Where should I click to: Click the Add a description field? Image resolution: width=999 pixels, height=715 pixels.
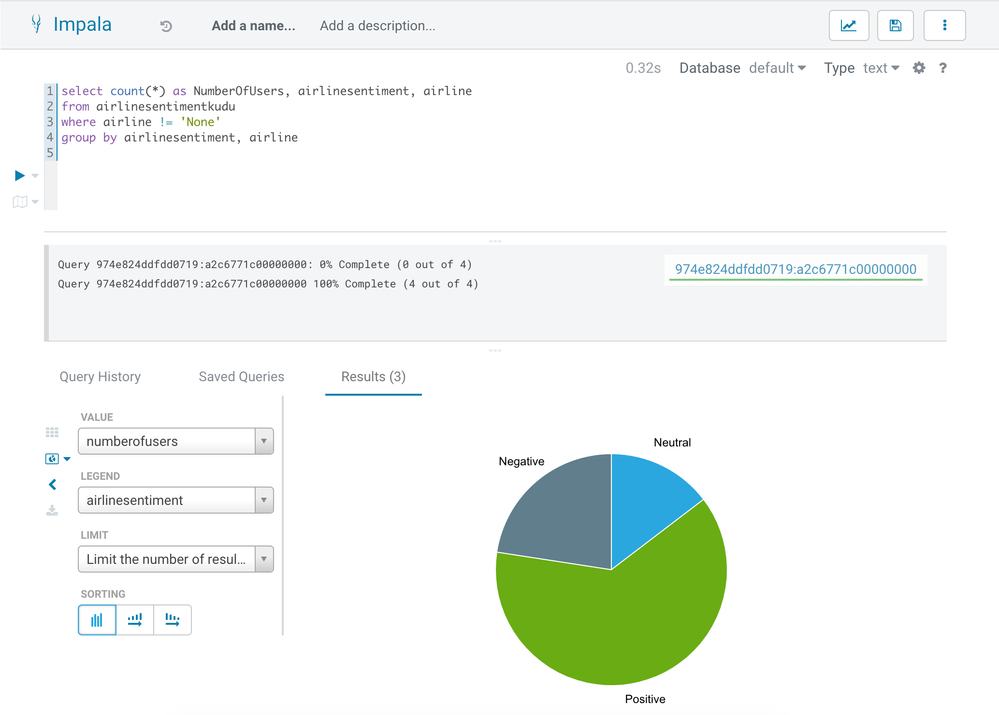(x=377, y=26)
